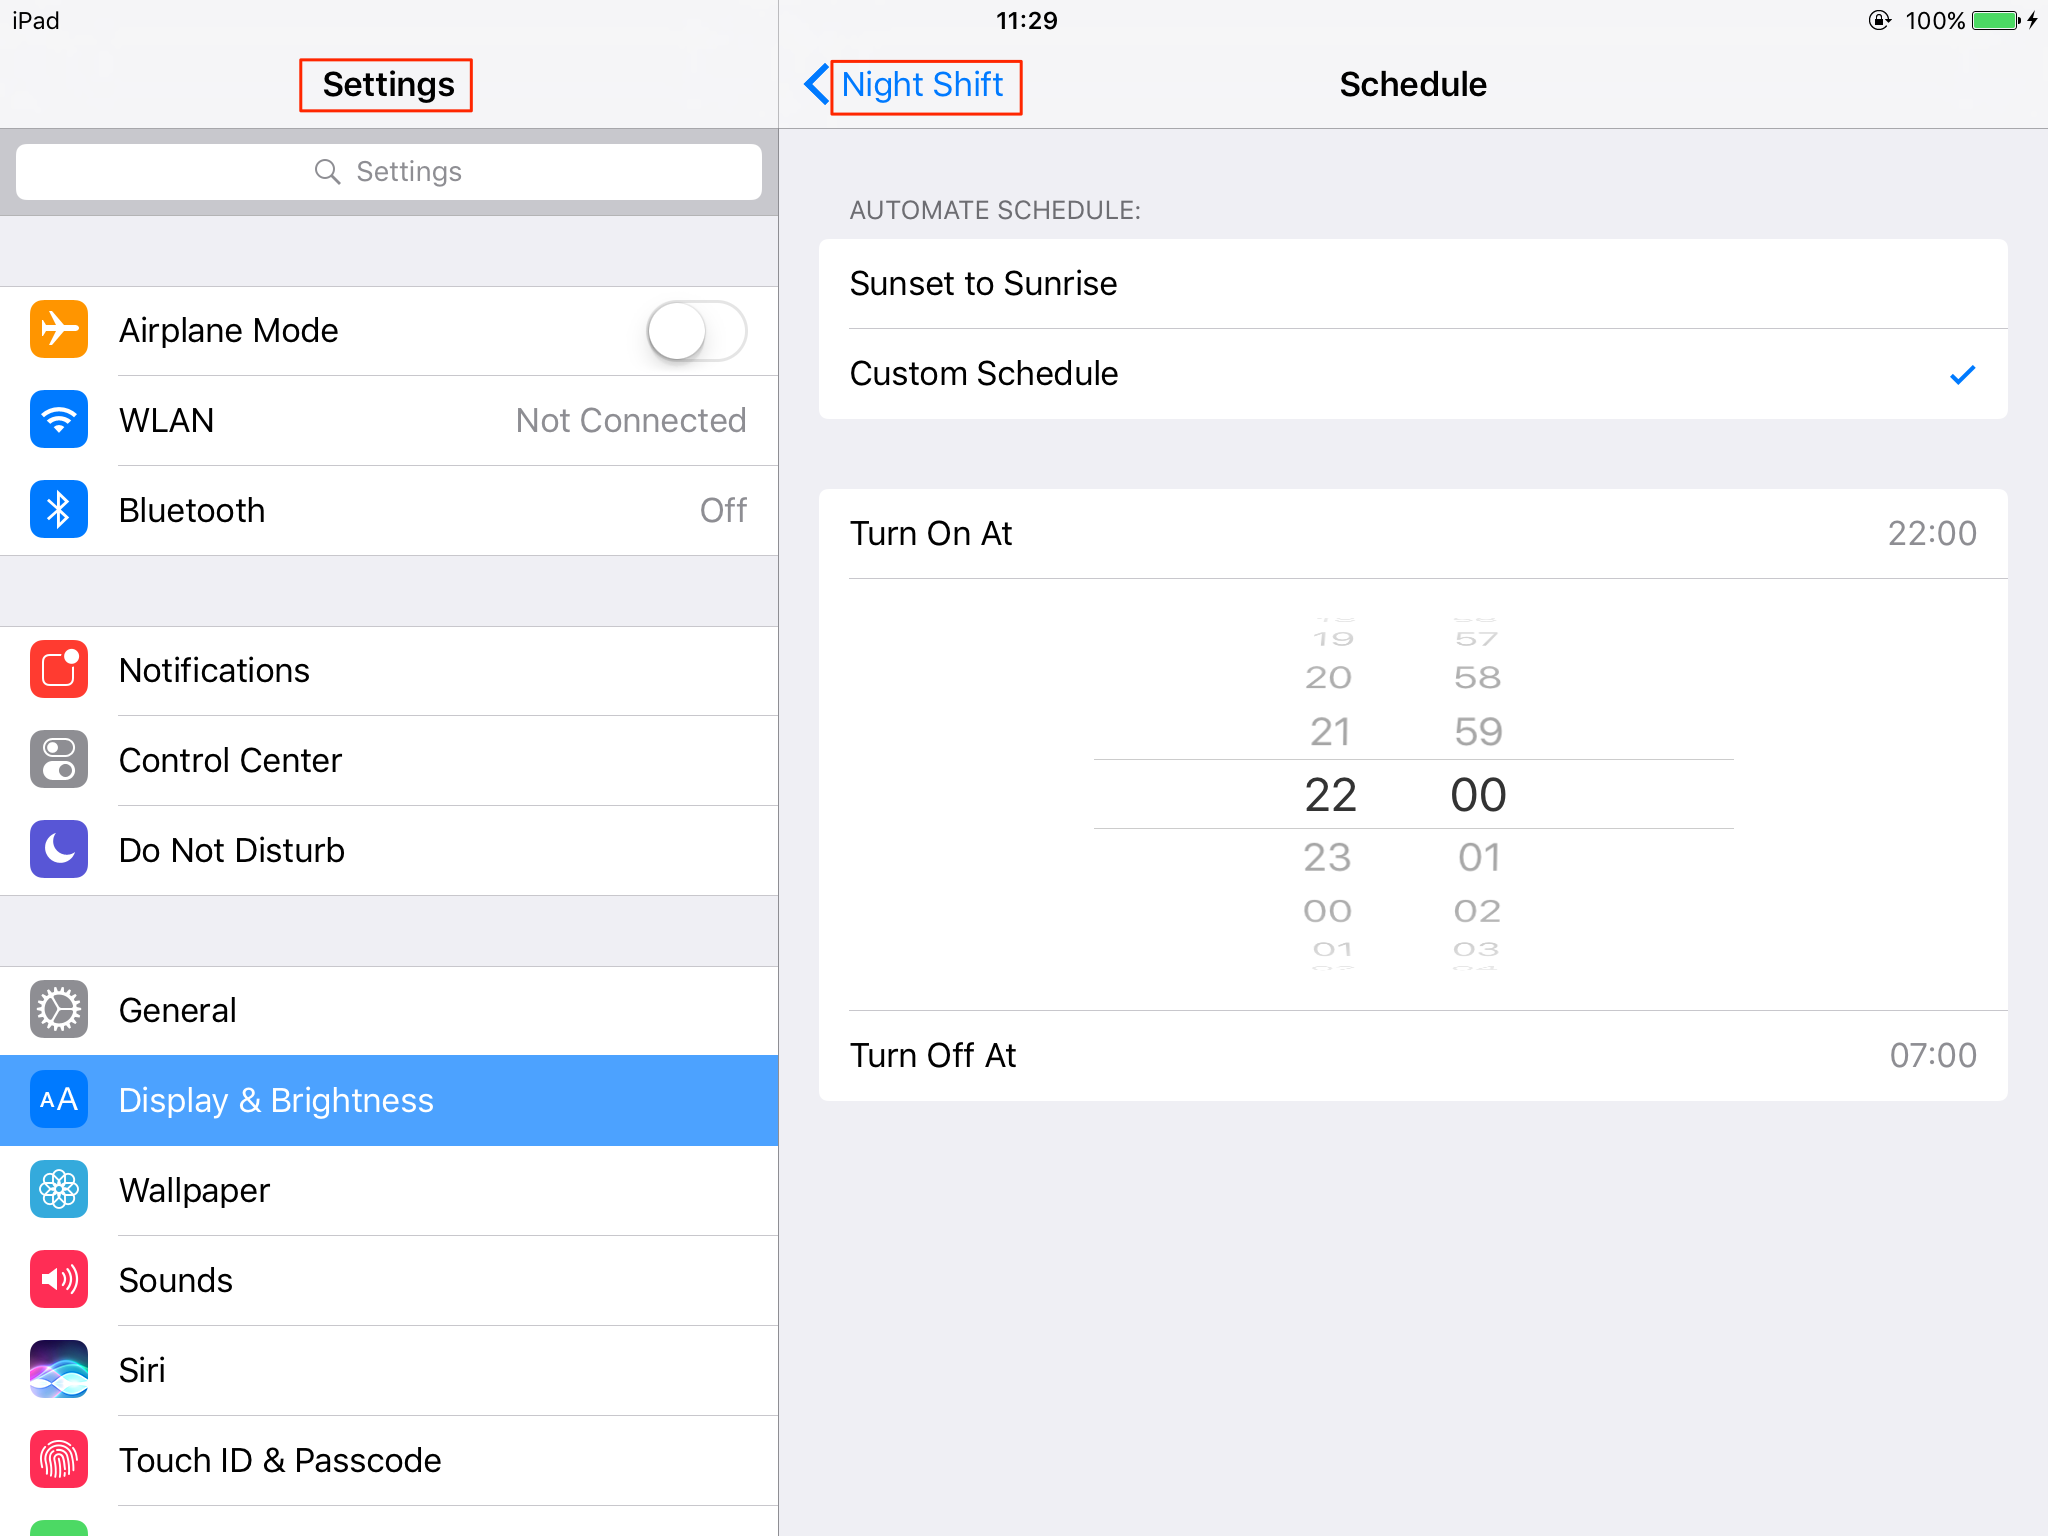
Task: Tap the Control Center icon
Action: pyautogui.click(x=59, y=759)
